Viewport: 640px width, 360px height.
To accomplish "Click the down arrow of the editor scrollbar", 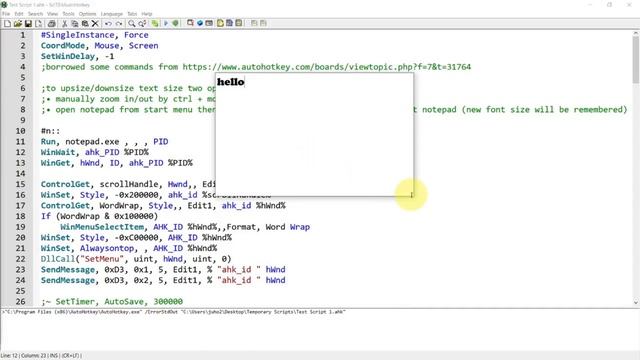I will 636,302.
